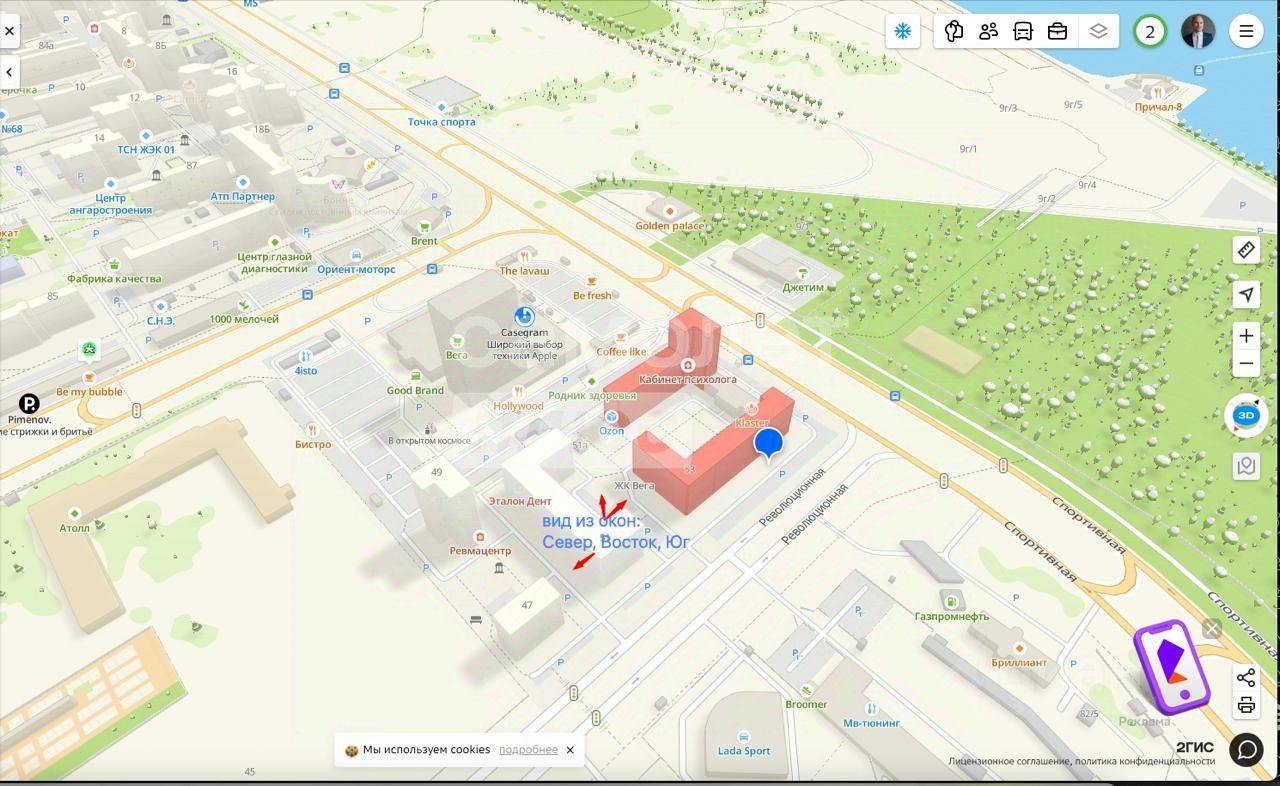The height and width of the screenshot is (786, 1280).
Task: Select the ruler distance measuring tool
Action: pyautogui.click(x=1246, y=250)
